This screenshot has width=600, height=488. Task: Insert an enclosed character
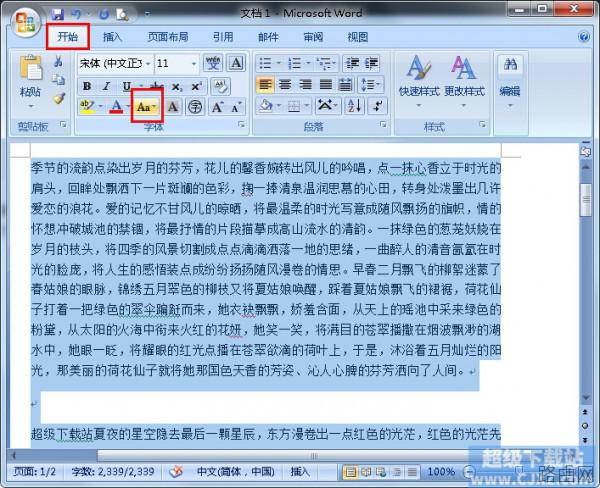195,106
